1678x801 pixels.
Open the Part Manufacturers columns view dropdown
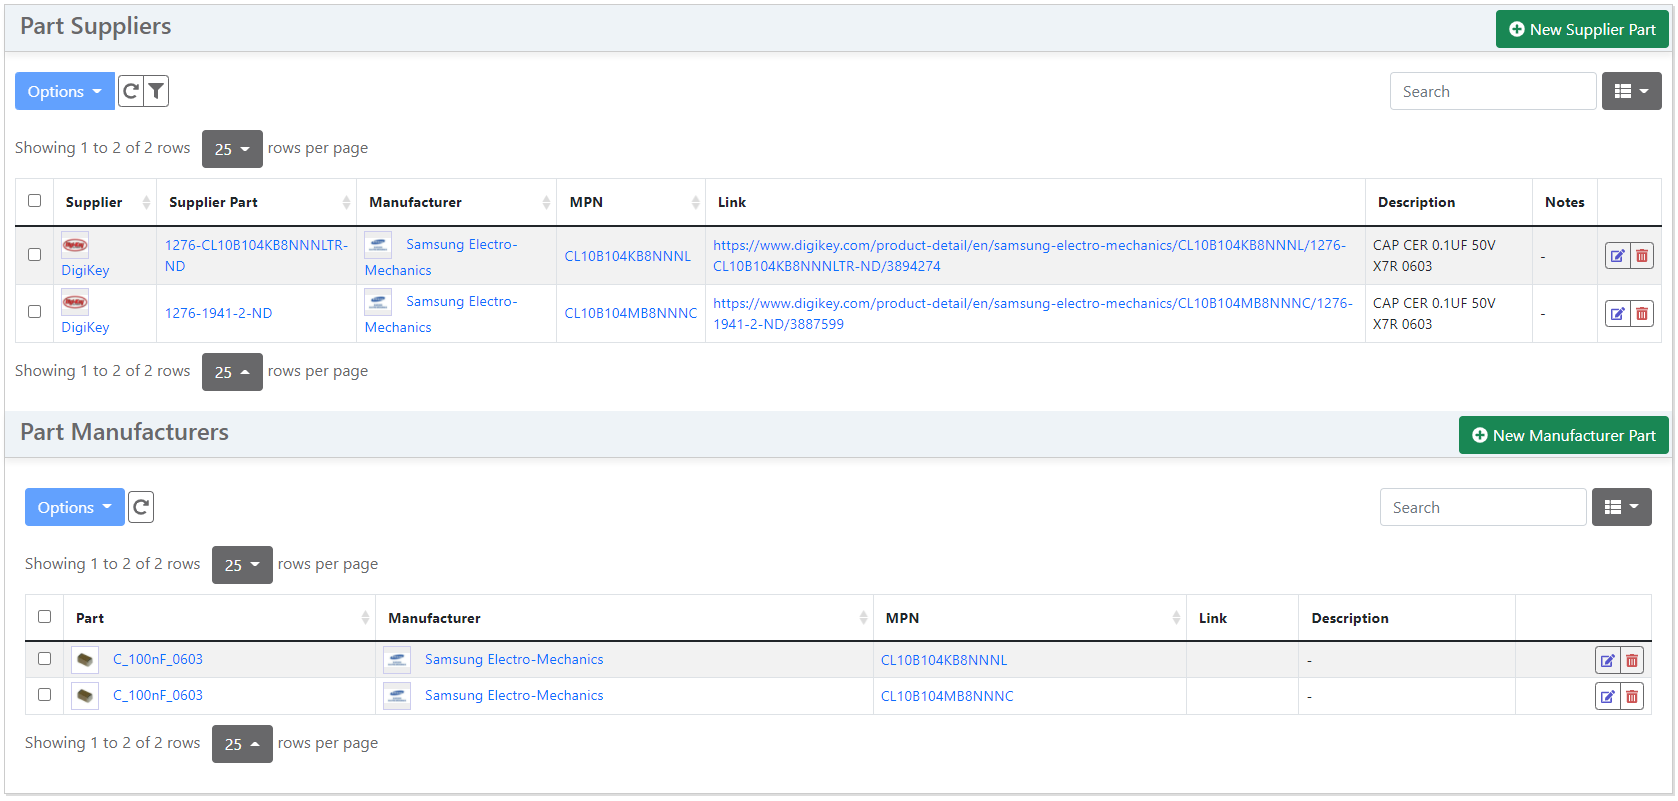(x=1620, y=507)
